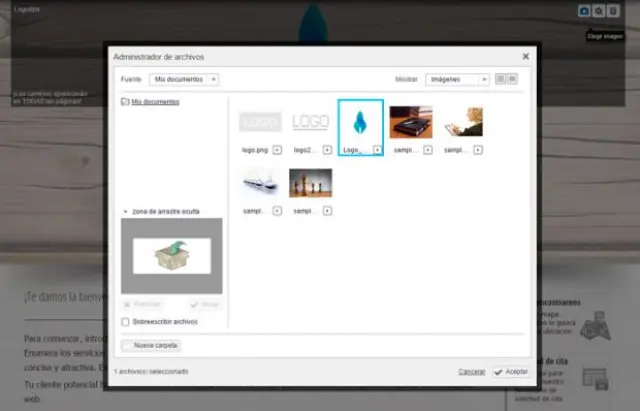
Task: Click the Nueva carpeta button
Action: 151,345
